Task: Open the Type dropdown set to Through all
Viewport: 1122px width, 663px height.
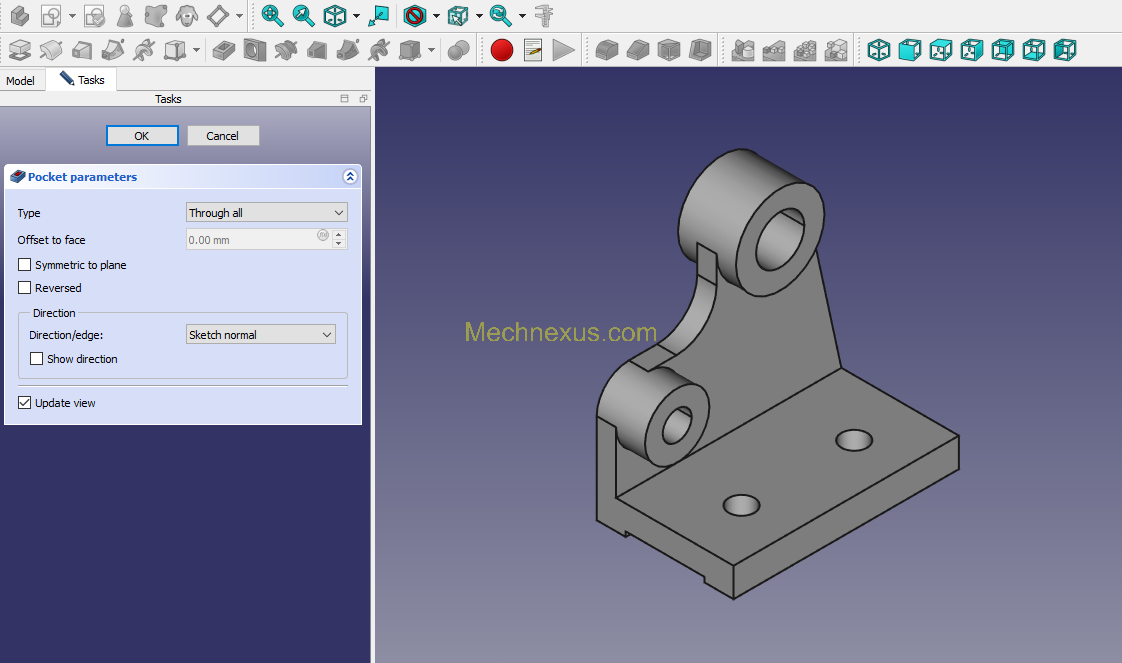Action: click(266, 212)
